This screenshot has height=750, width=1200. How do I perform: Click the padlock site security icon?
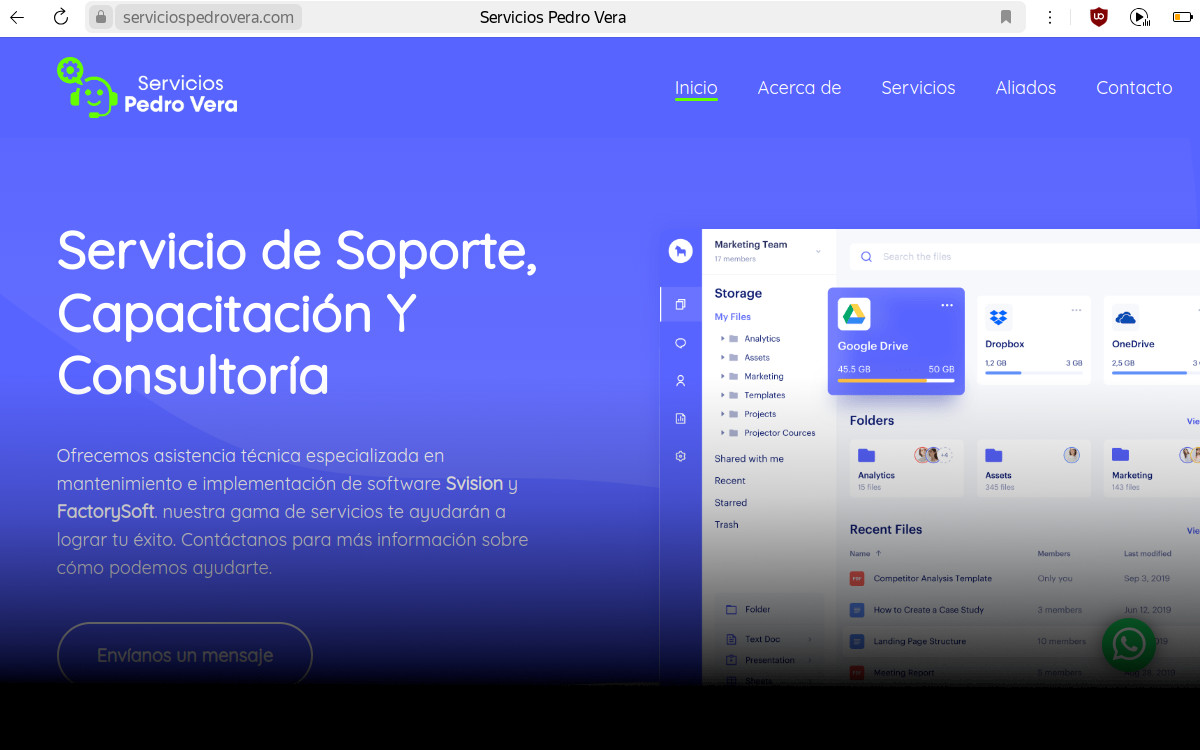pos(100,17)
